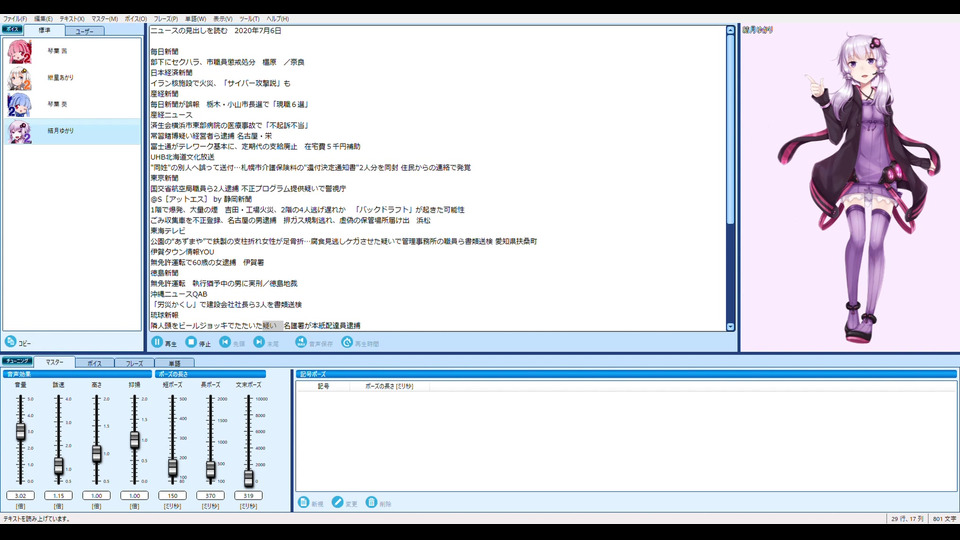Viewport: 960px width, 540px height.
Task: Switch to the 標準 voice list tab
Action: coord(45,30)
